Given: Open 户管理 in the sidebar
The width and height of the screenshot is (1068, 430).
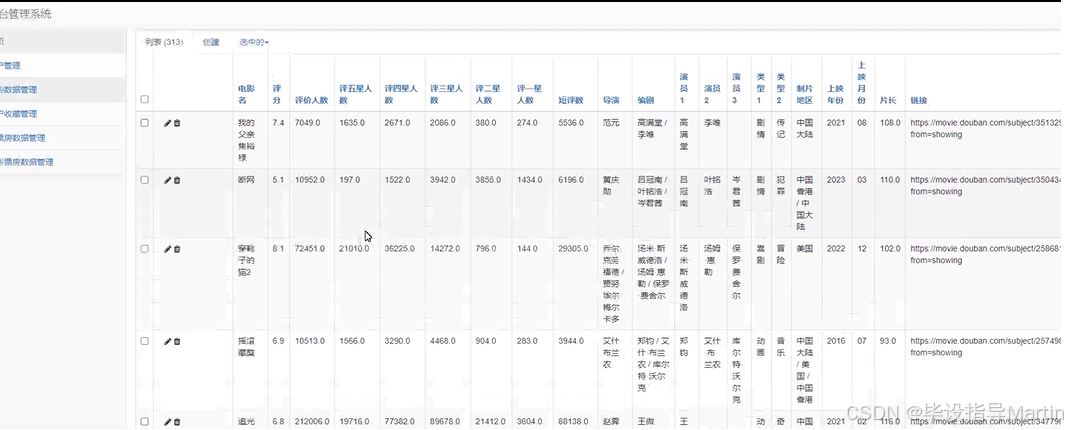Looking at the screenshot, I should [x=10, y=66].
